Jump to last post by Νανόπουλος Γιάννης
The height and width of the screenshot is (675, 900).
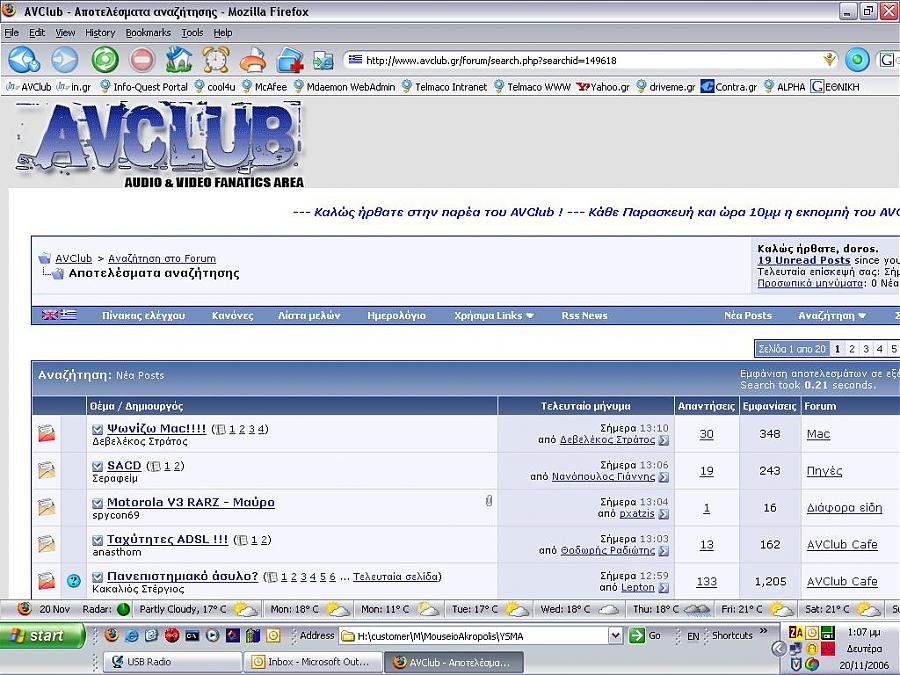tap(664, 477)
